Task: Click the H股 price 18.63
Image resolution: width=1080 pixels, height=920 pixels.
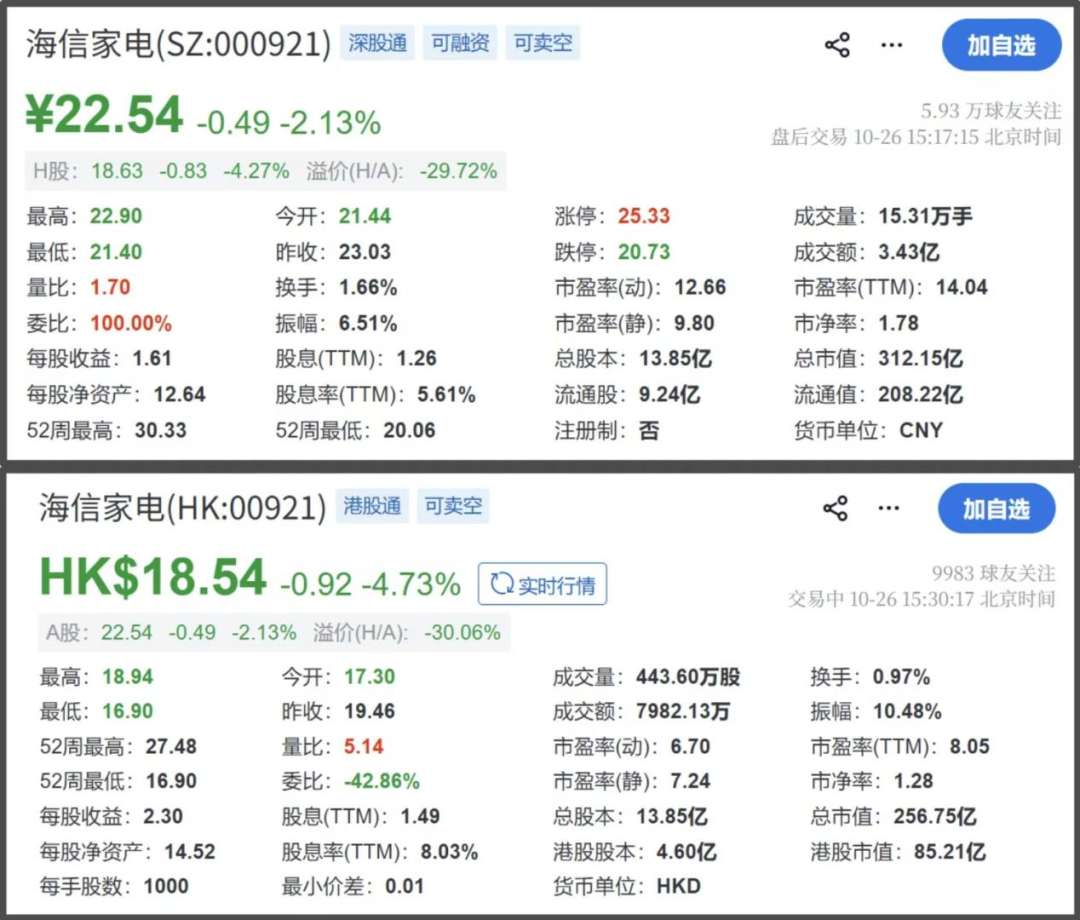Action: pyautogui.click(x=117, y=171)
